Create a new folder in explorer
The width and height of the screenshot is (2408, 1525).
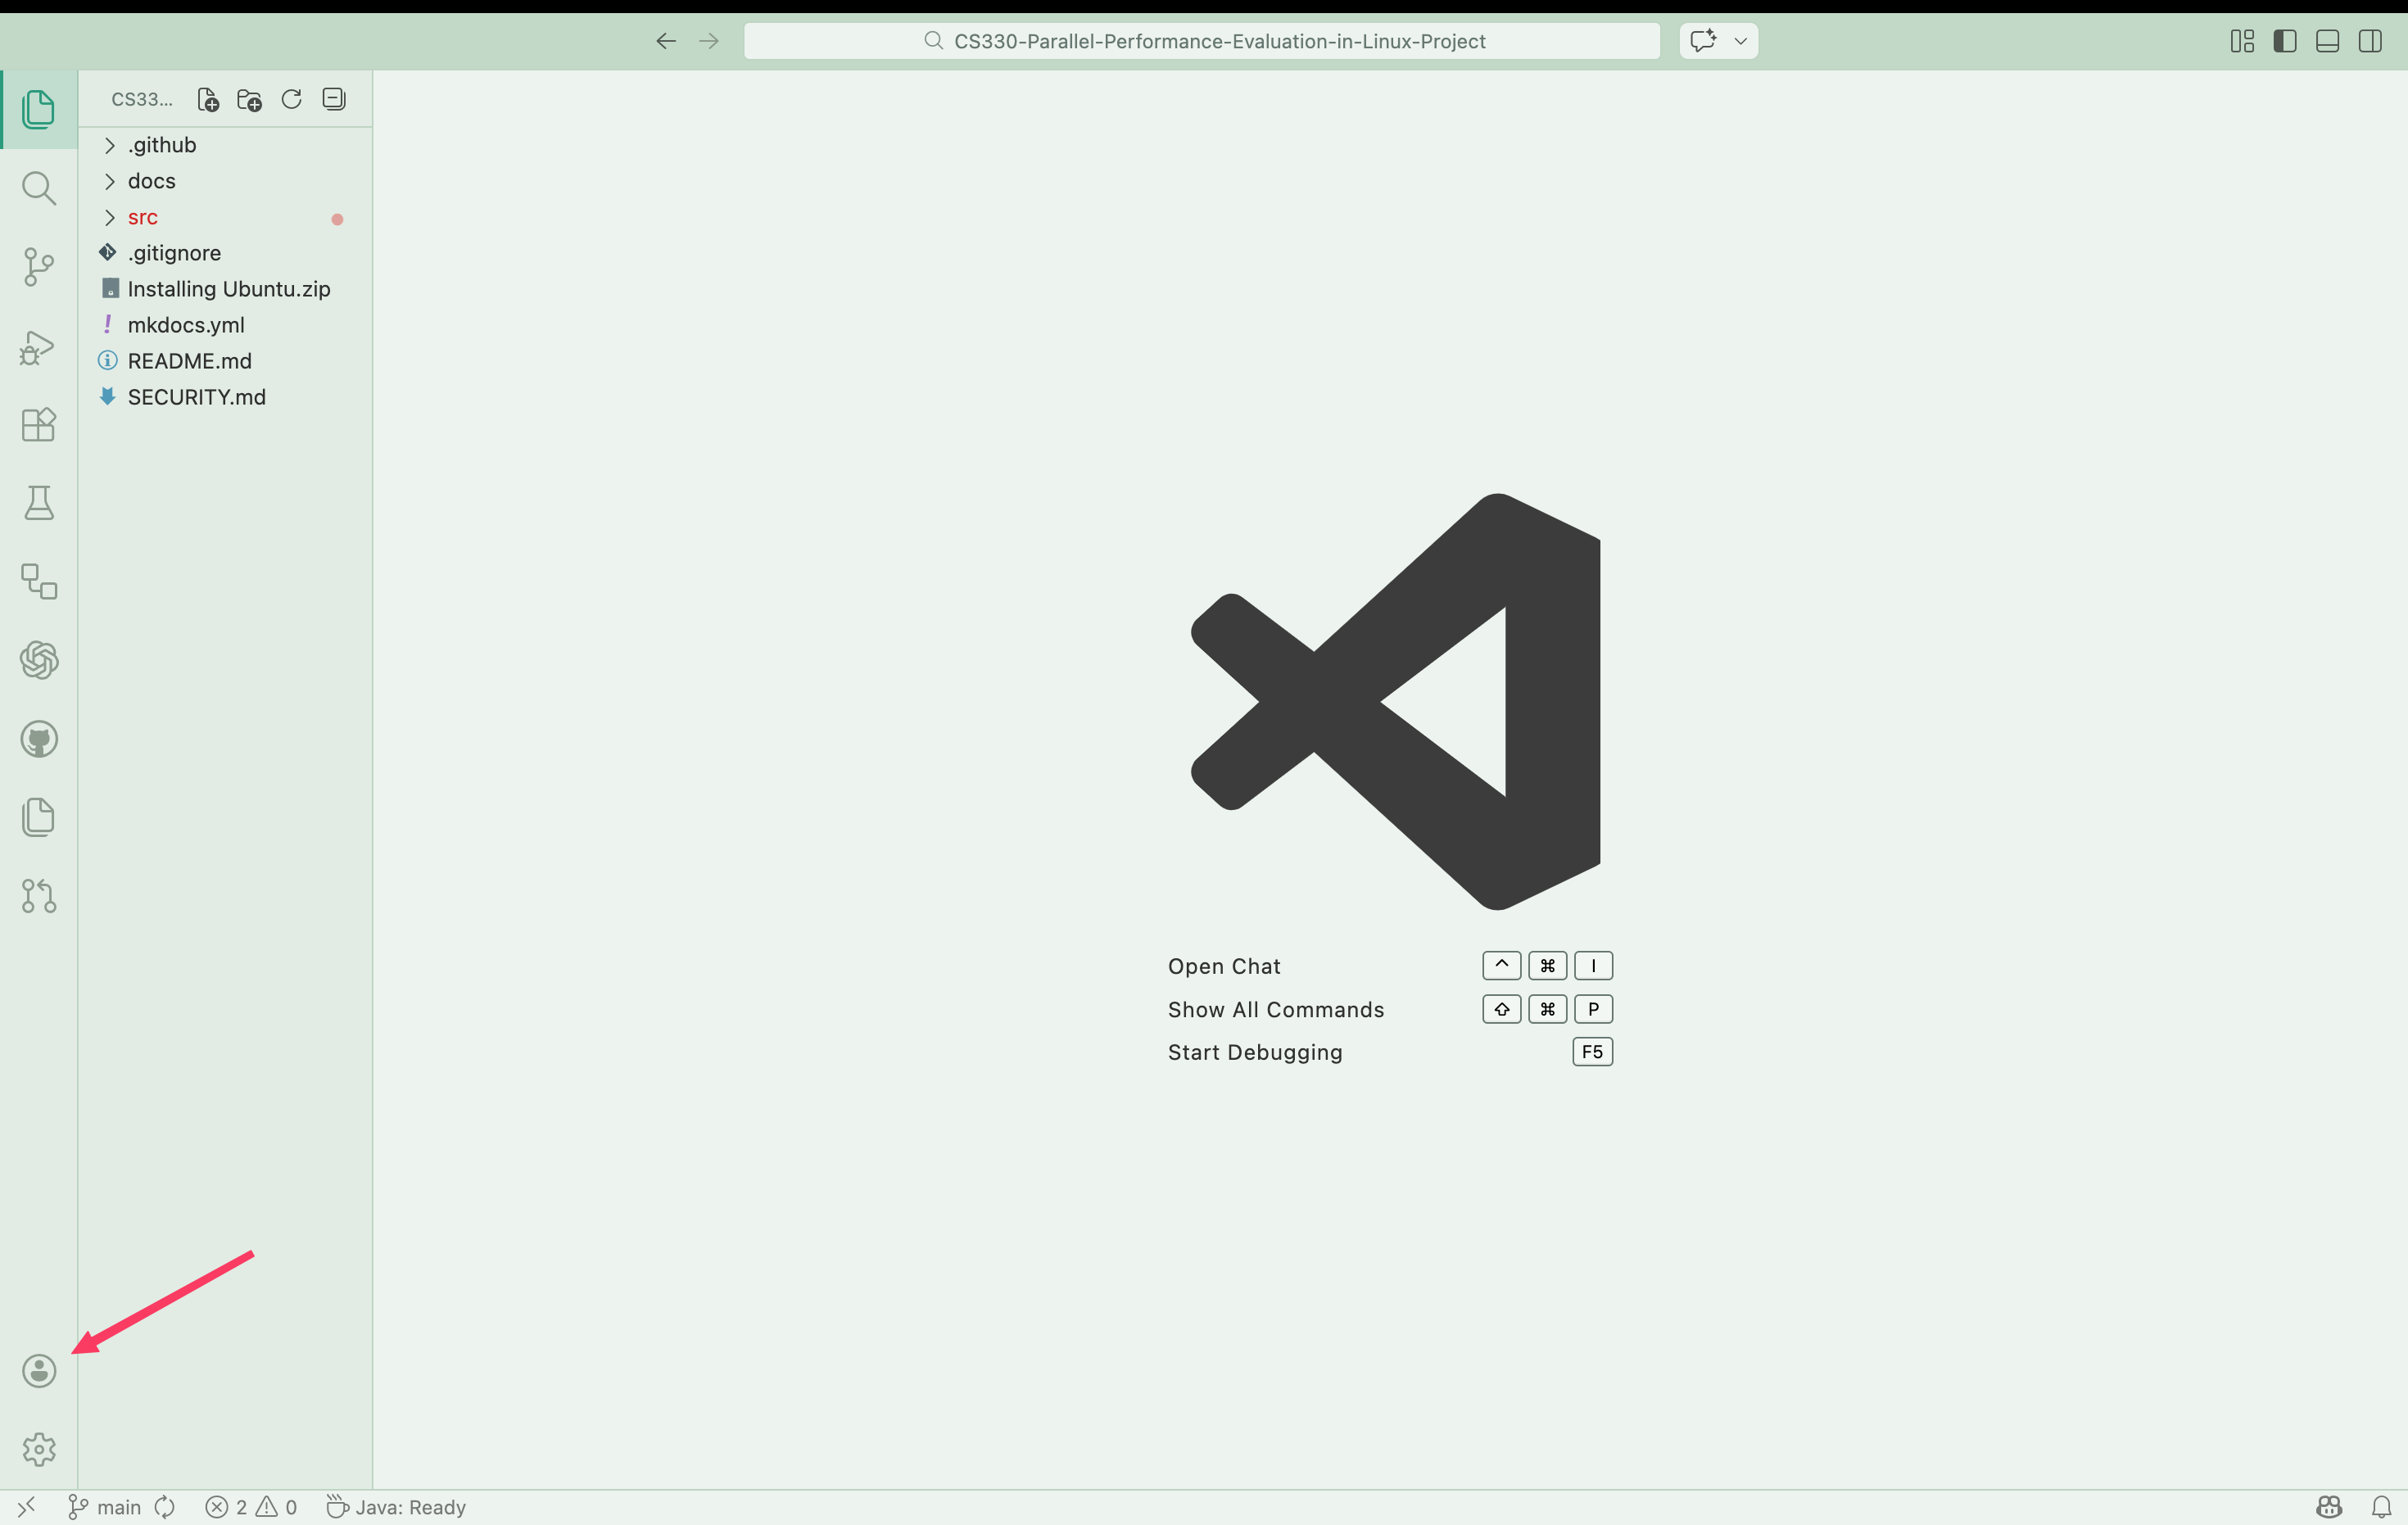pyautogui.click(x=249, y=99)
